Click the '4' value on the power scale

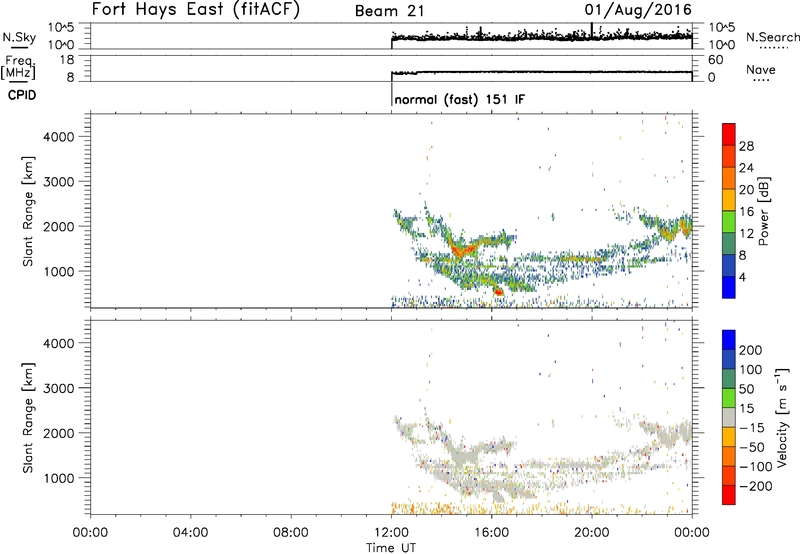[x=742, y=277]
